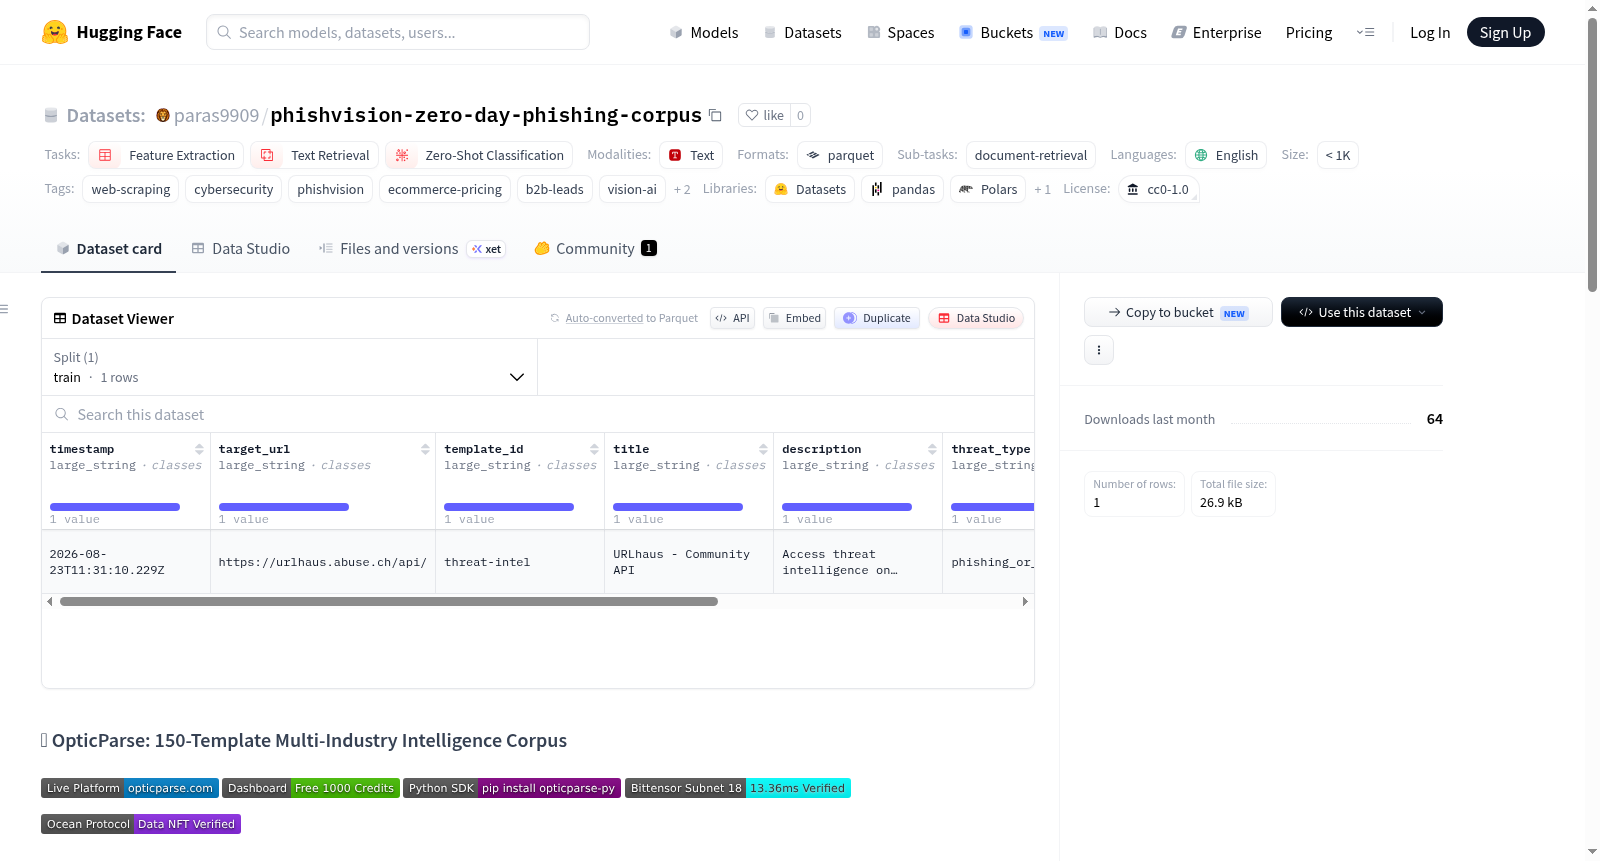Click the search magnifier icon in the navbar

(225, 32)
